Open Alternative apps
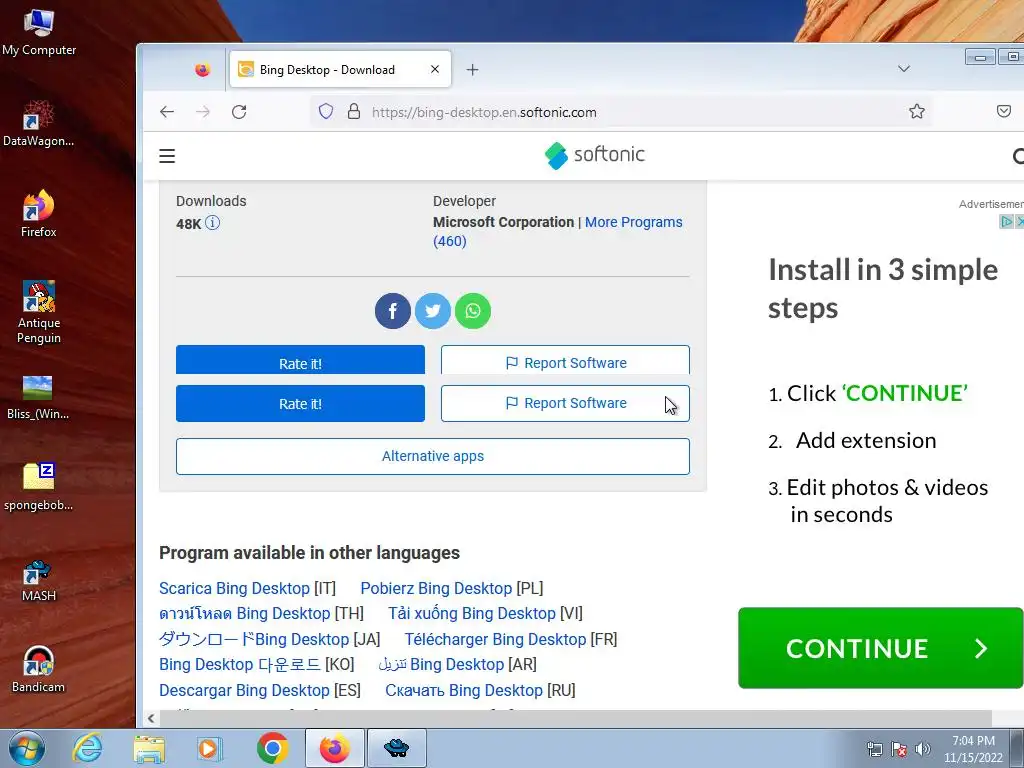 click(432, 456)
